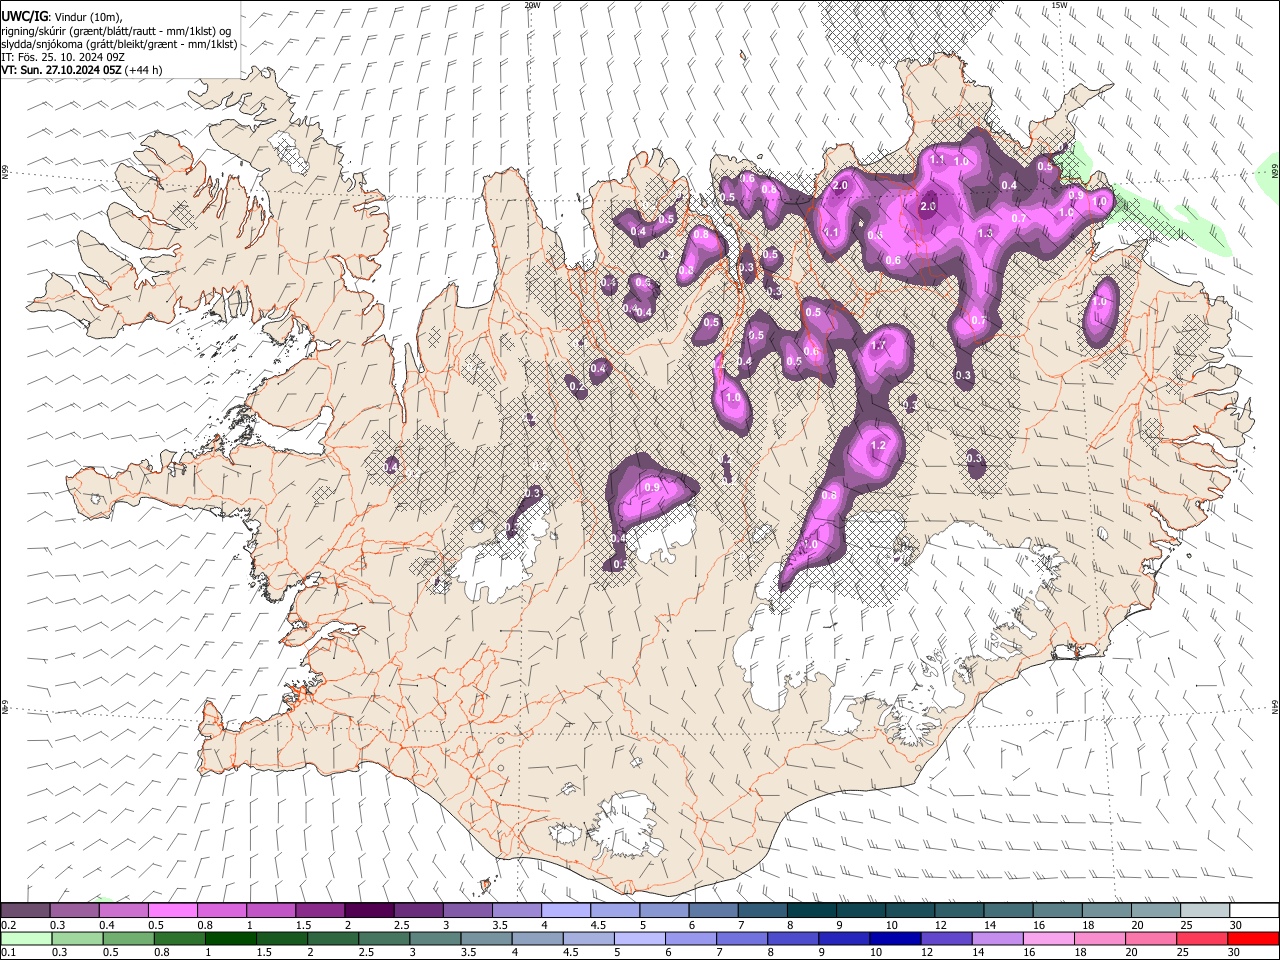This screenshot has height=960, width=1280.
Task: Pick the bright red lower swatch after 30
Action: [1255, 938]
